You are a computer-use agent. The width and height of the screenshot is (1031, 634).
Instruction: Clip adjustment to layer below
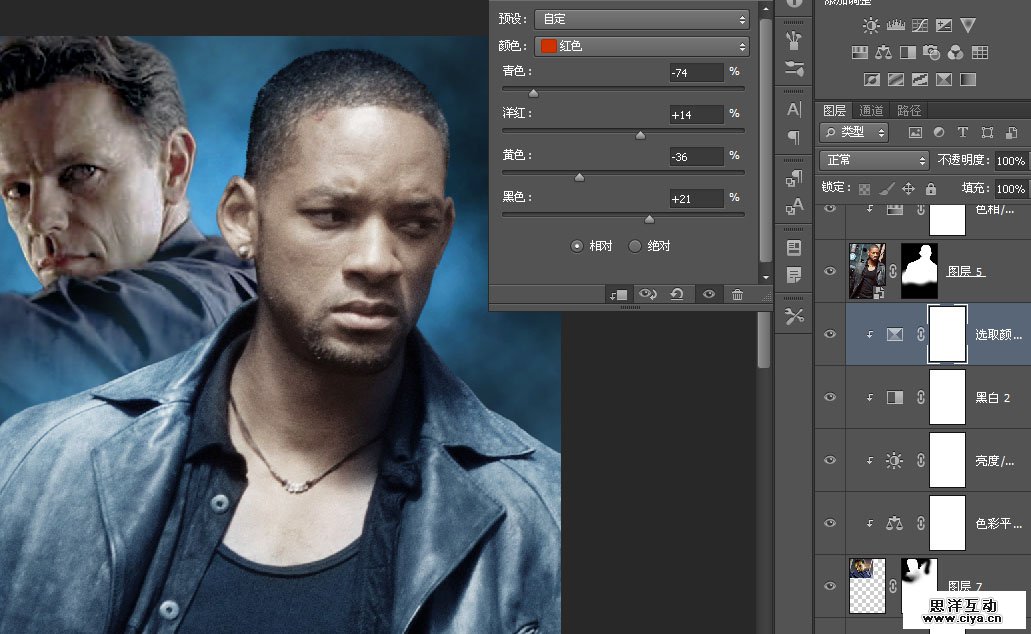tap(618, 294)
